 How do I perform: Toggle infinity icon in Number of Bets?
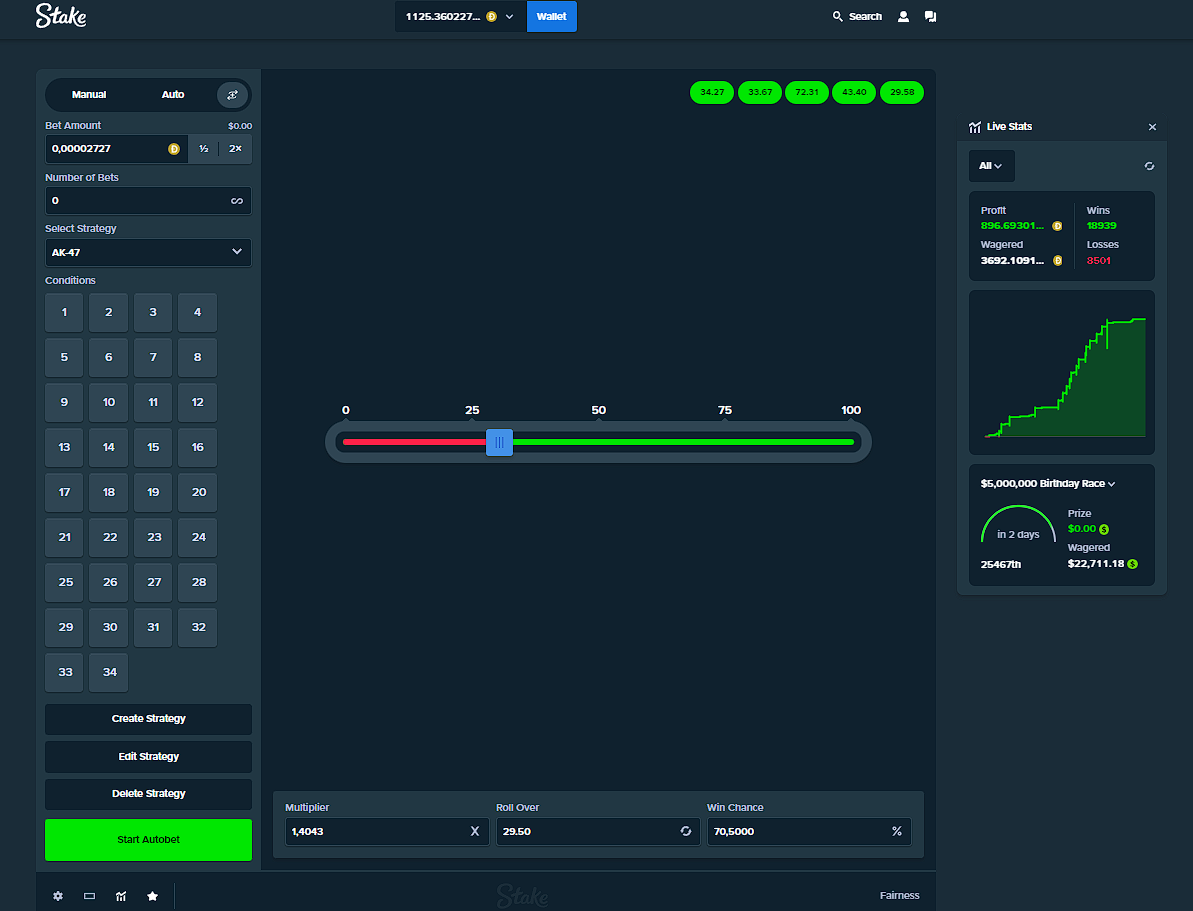(237, 201)
